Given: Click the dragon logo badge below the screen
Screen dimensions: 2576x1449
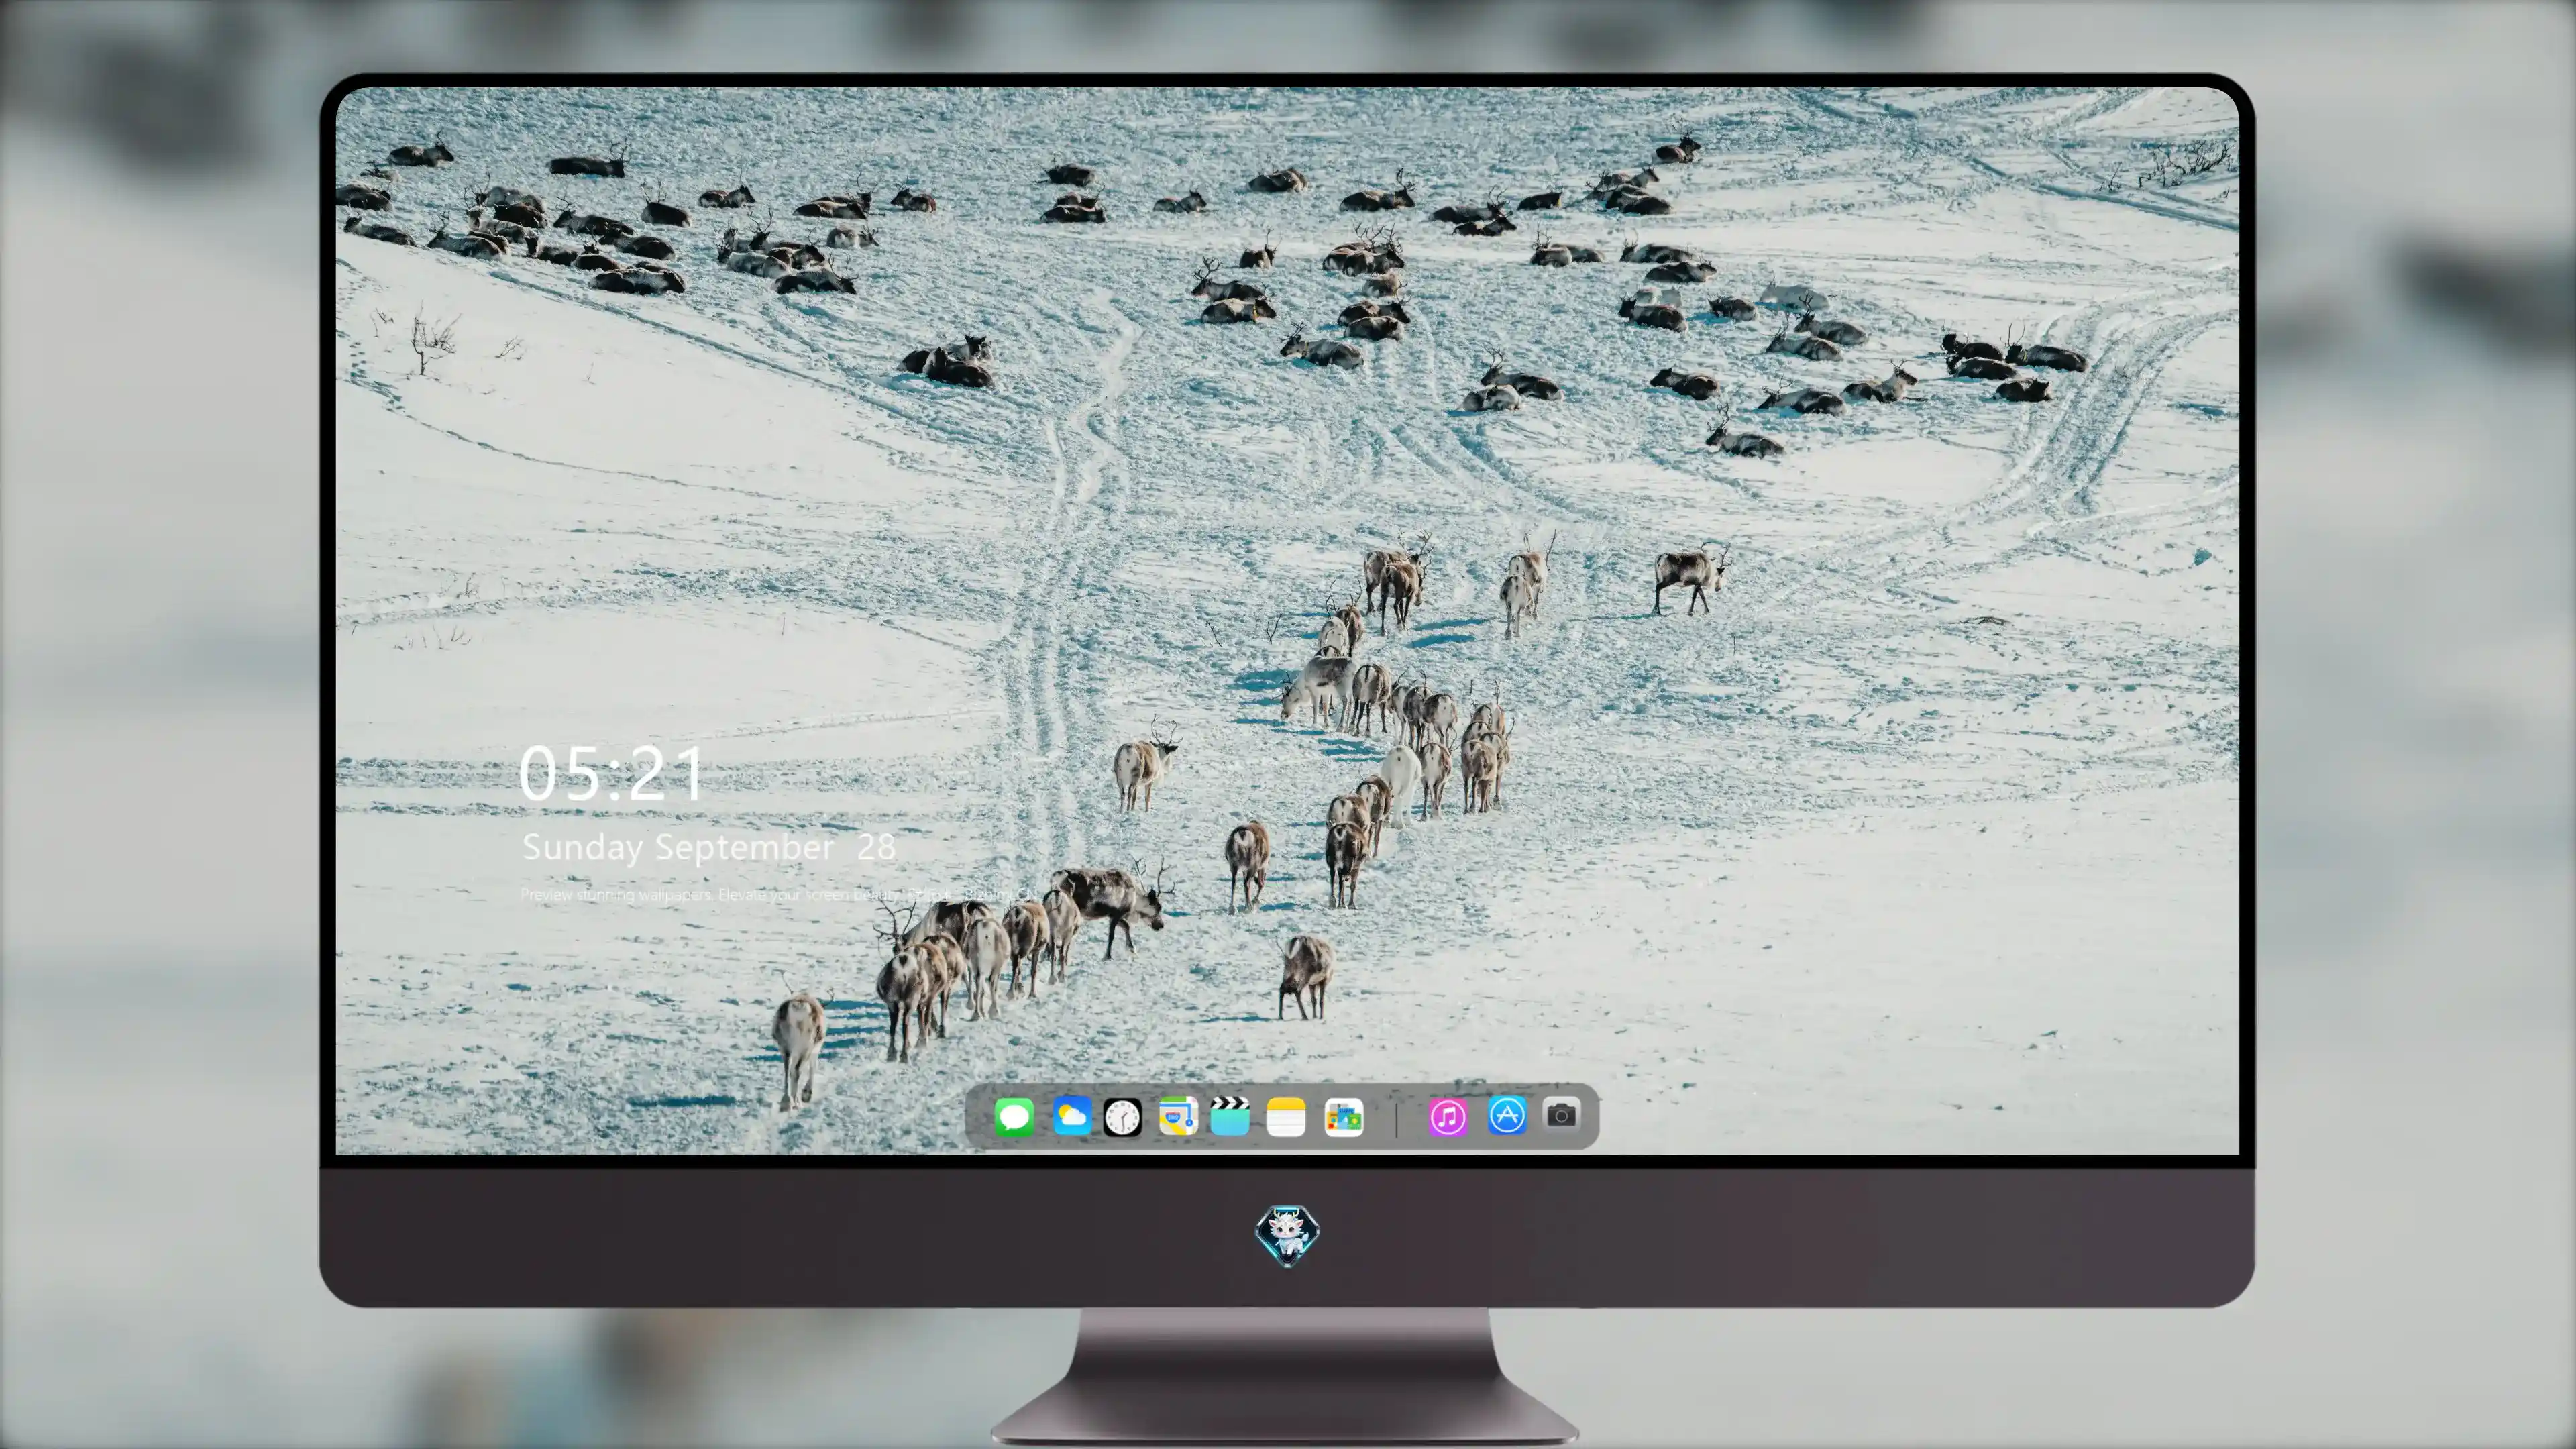Looking at the screenshot, I should (x=1287, y=1236).
